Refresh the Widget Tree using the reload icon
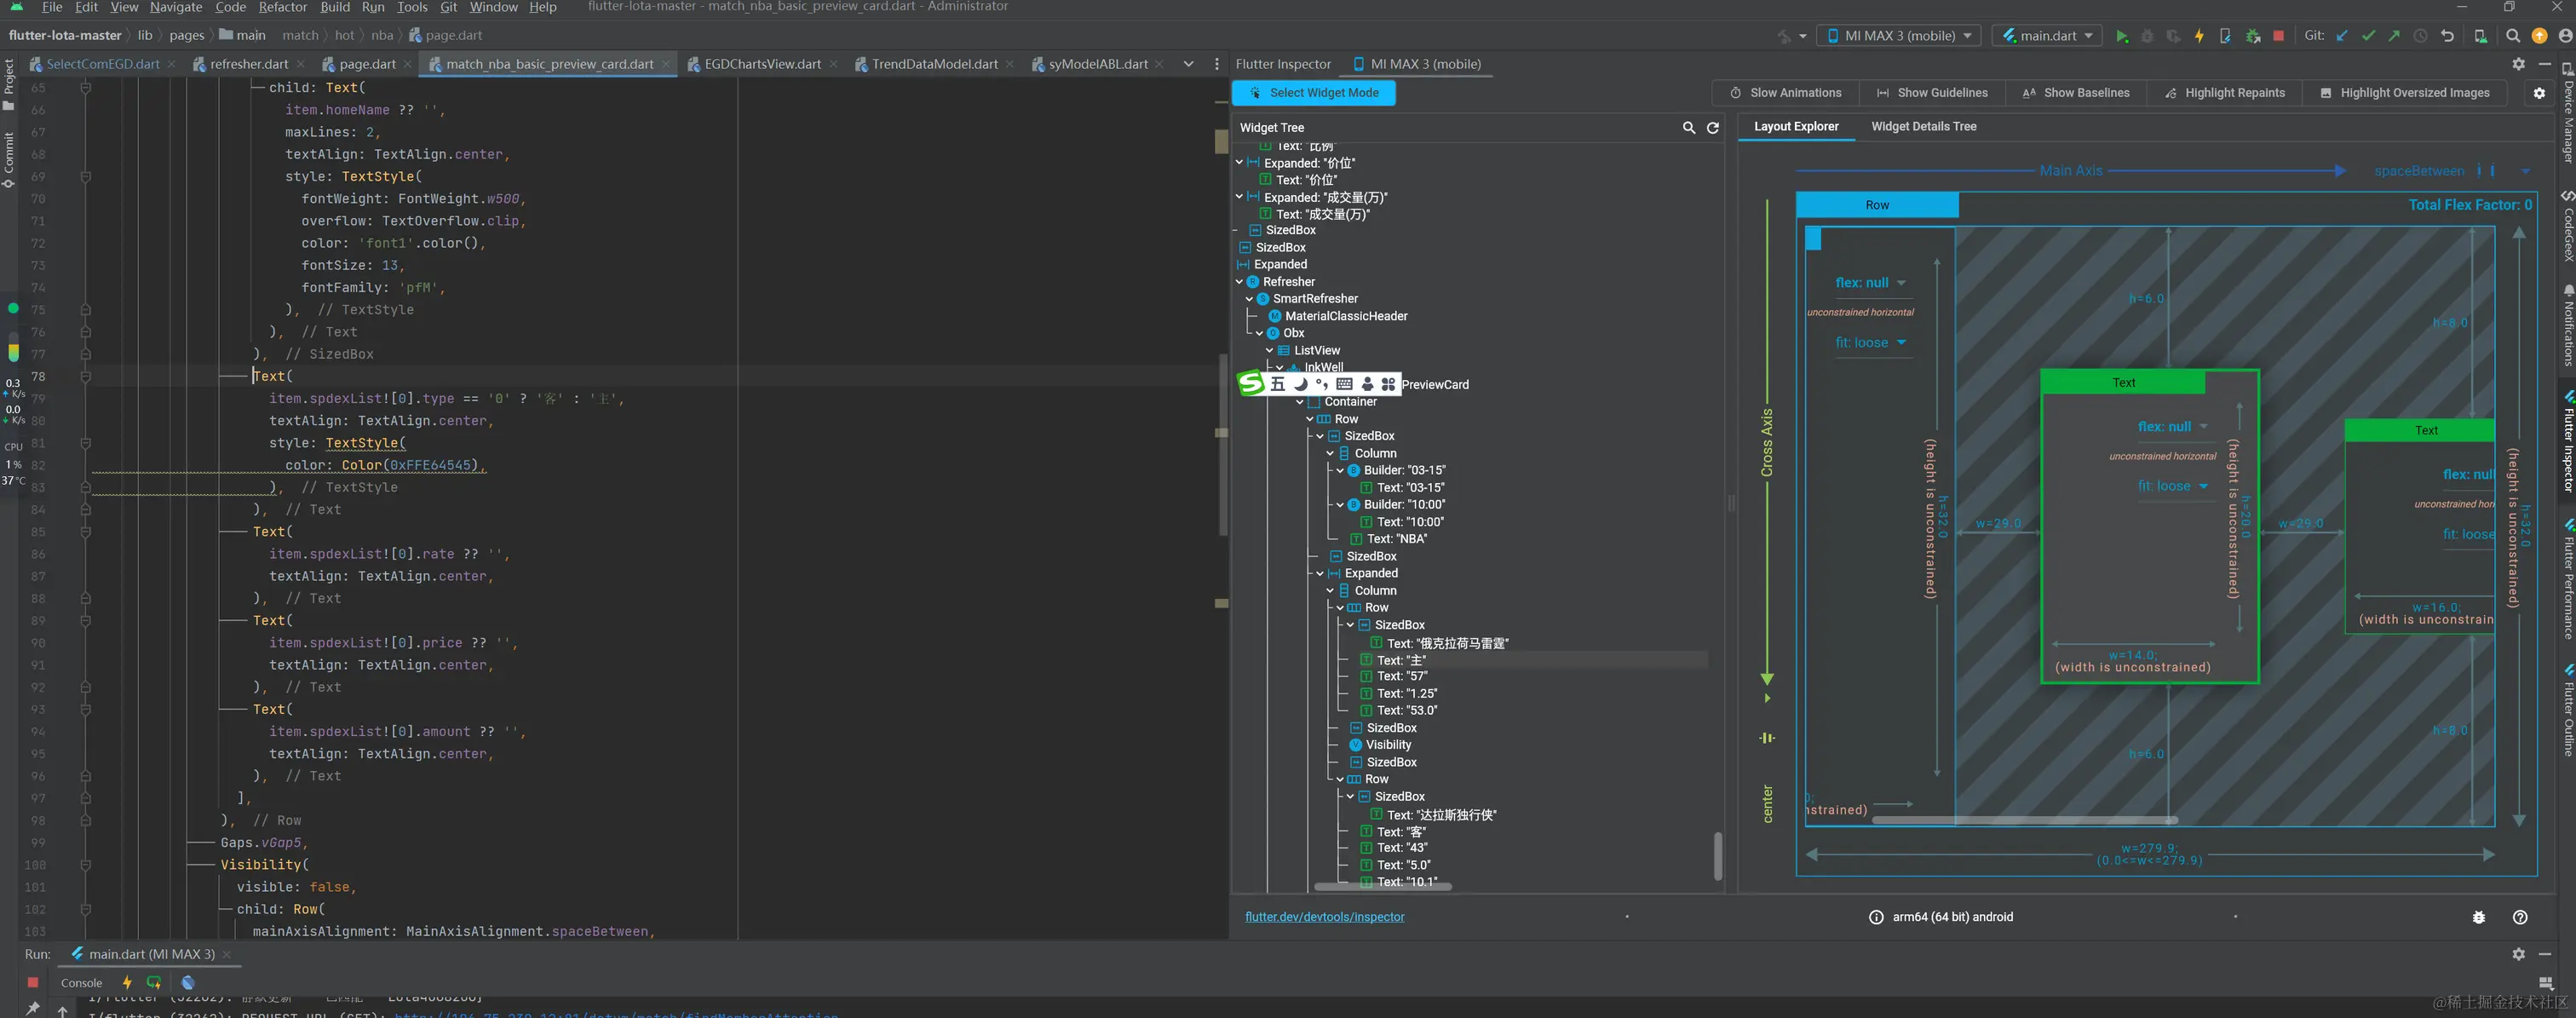2576x1018 pixels. [1713, 128]
